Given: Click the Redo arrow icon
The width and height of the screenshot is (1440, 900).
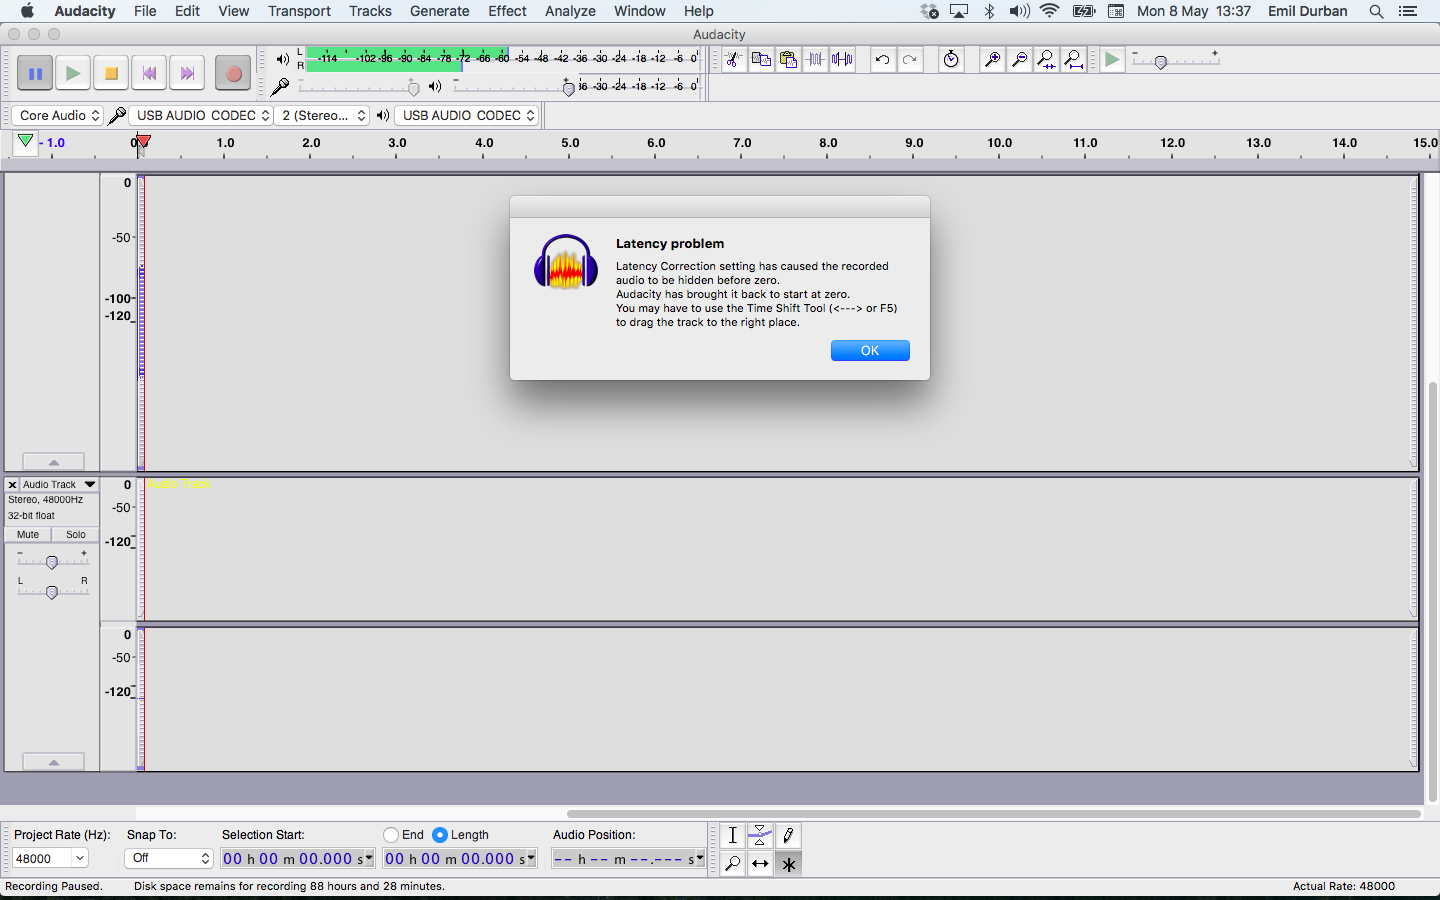Looking at the screenshot, I should [x=909, y=60].
